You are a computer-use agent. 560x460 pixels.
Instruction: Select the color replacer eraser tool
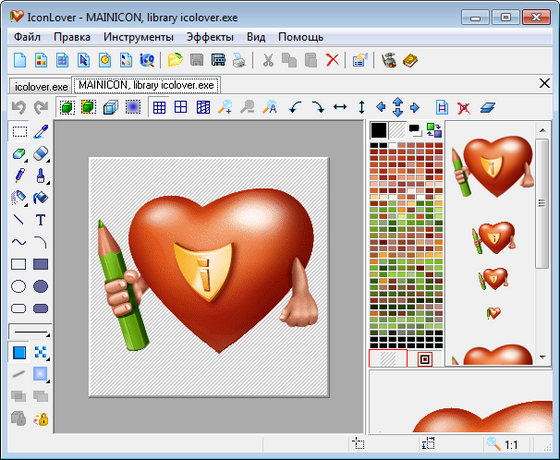19,154
